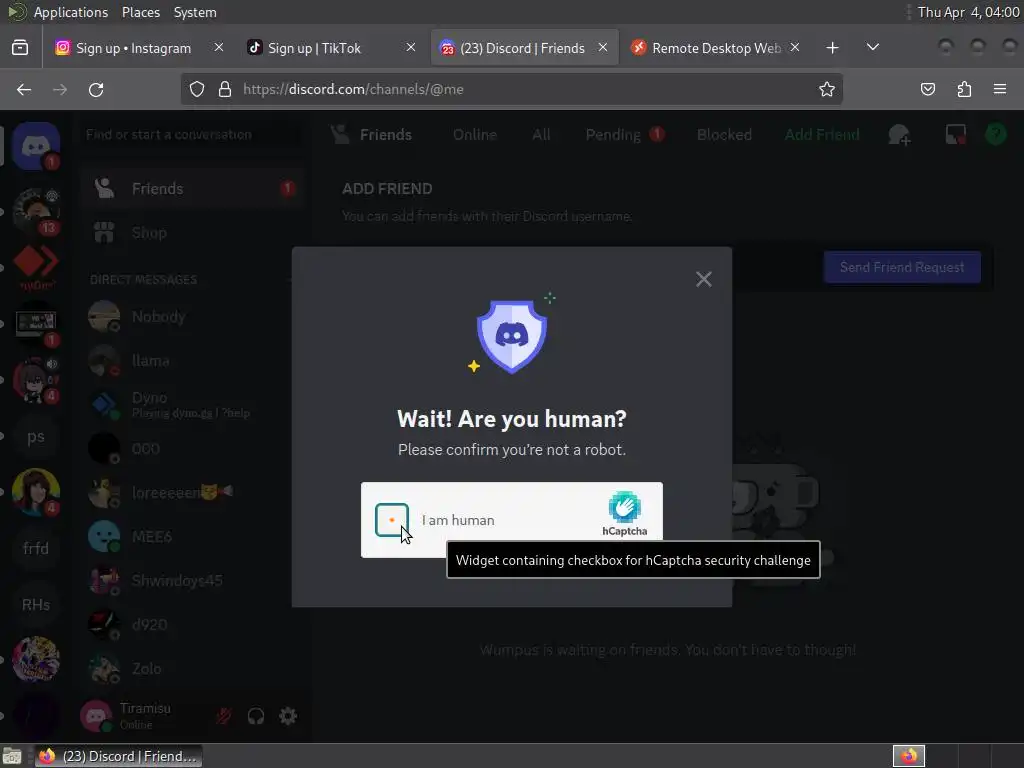The height and width of the screenshot is (768, 1024).
Task: Open direct message with loreeeeen
Action: point(193,492)
